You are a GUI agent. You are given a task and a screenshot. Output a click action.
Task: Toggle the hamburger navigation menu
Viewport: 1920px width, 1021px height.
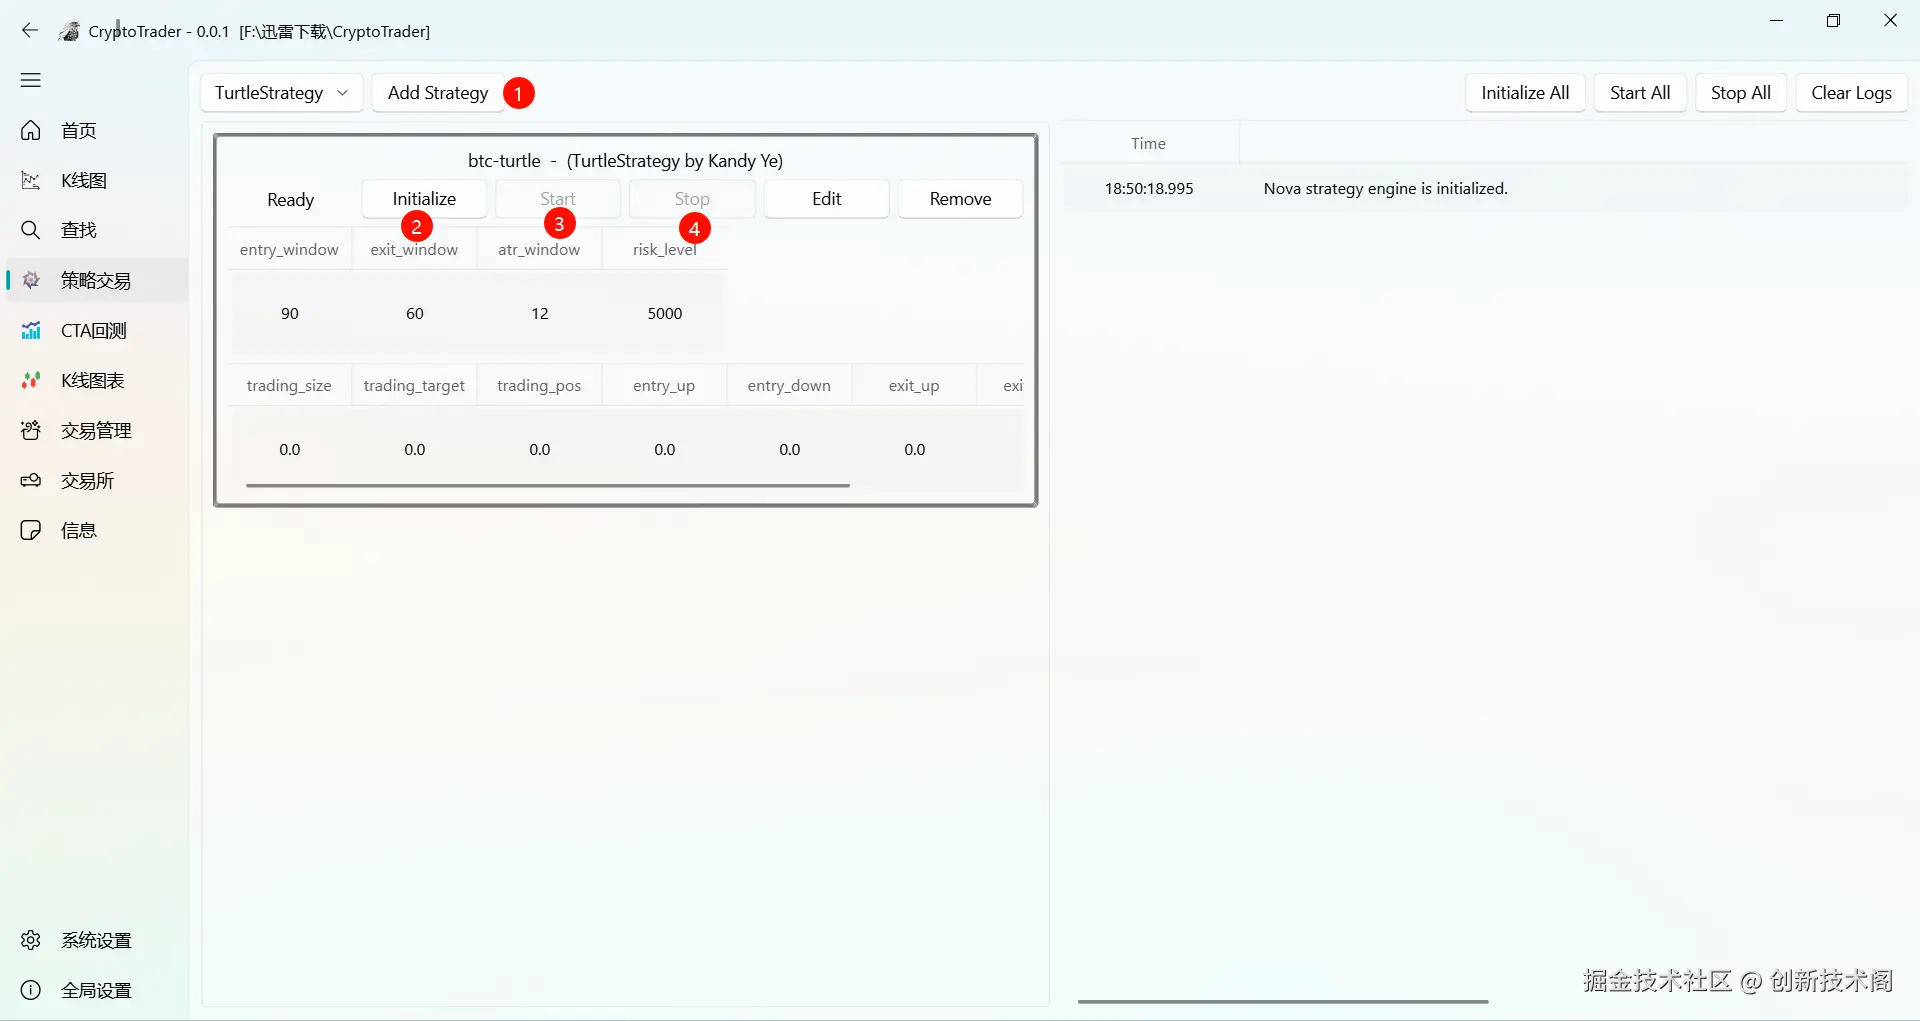tap(31, 80)
